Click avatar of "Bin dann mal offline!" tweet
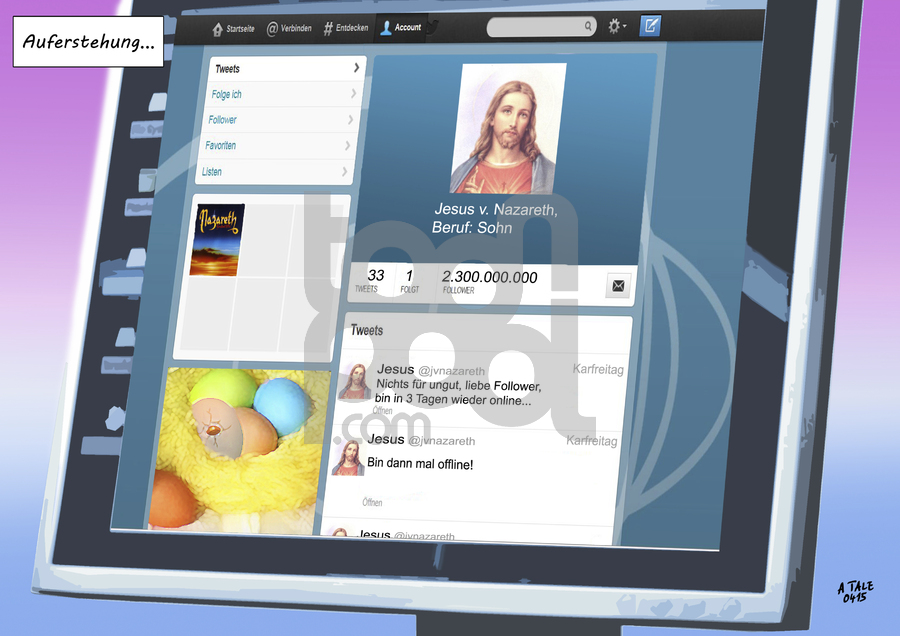 pyautogui.click(x=348, y=457)
